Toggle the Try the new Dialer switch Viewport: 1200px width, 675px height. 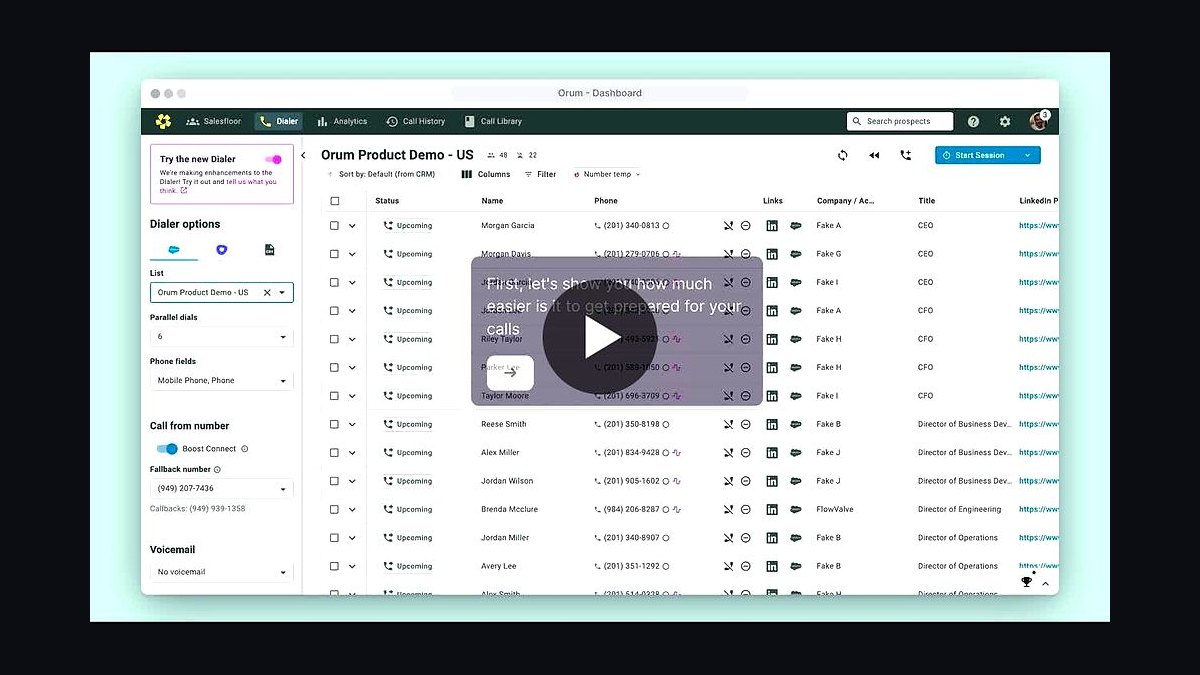click(x=273, y=159)
